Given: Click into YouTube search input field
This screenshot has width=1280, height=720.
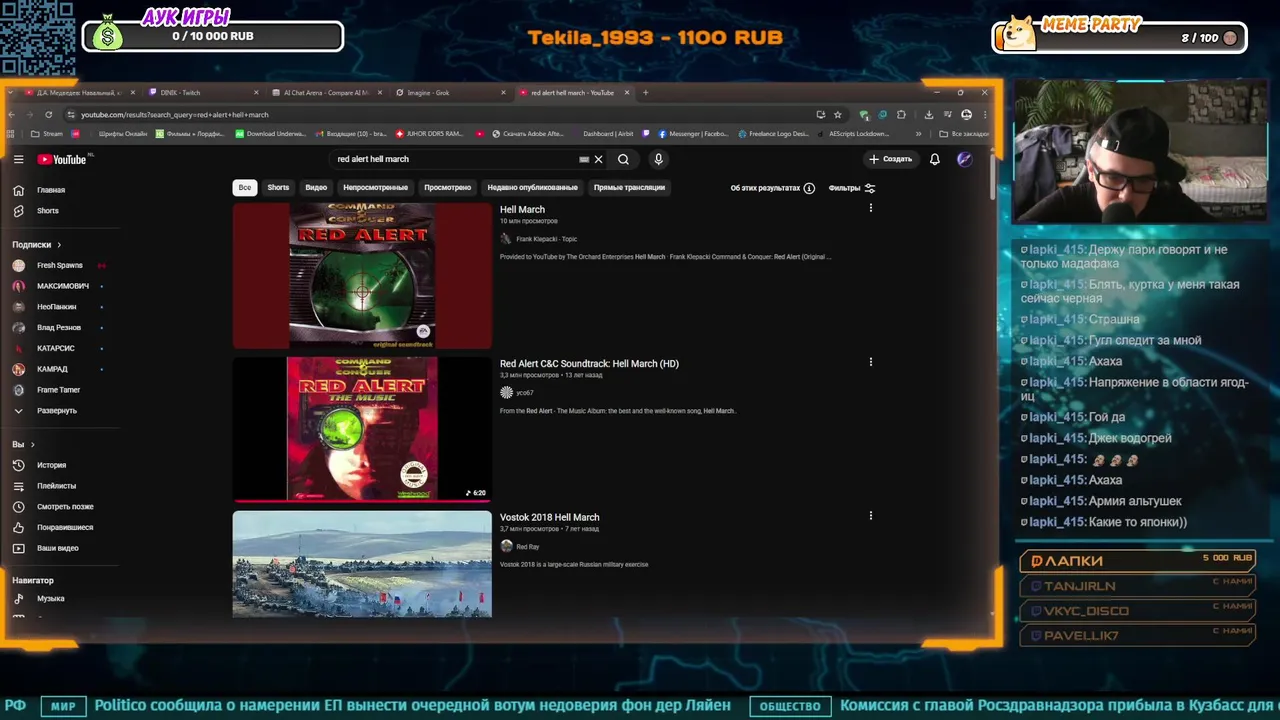Looking at the screenshot, I should [x=455, y=159].
